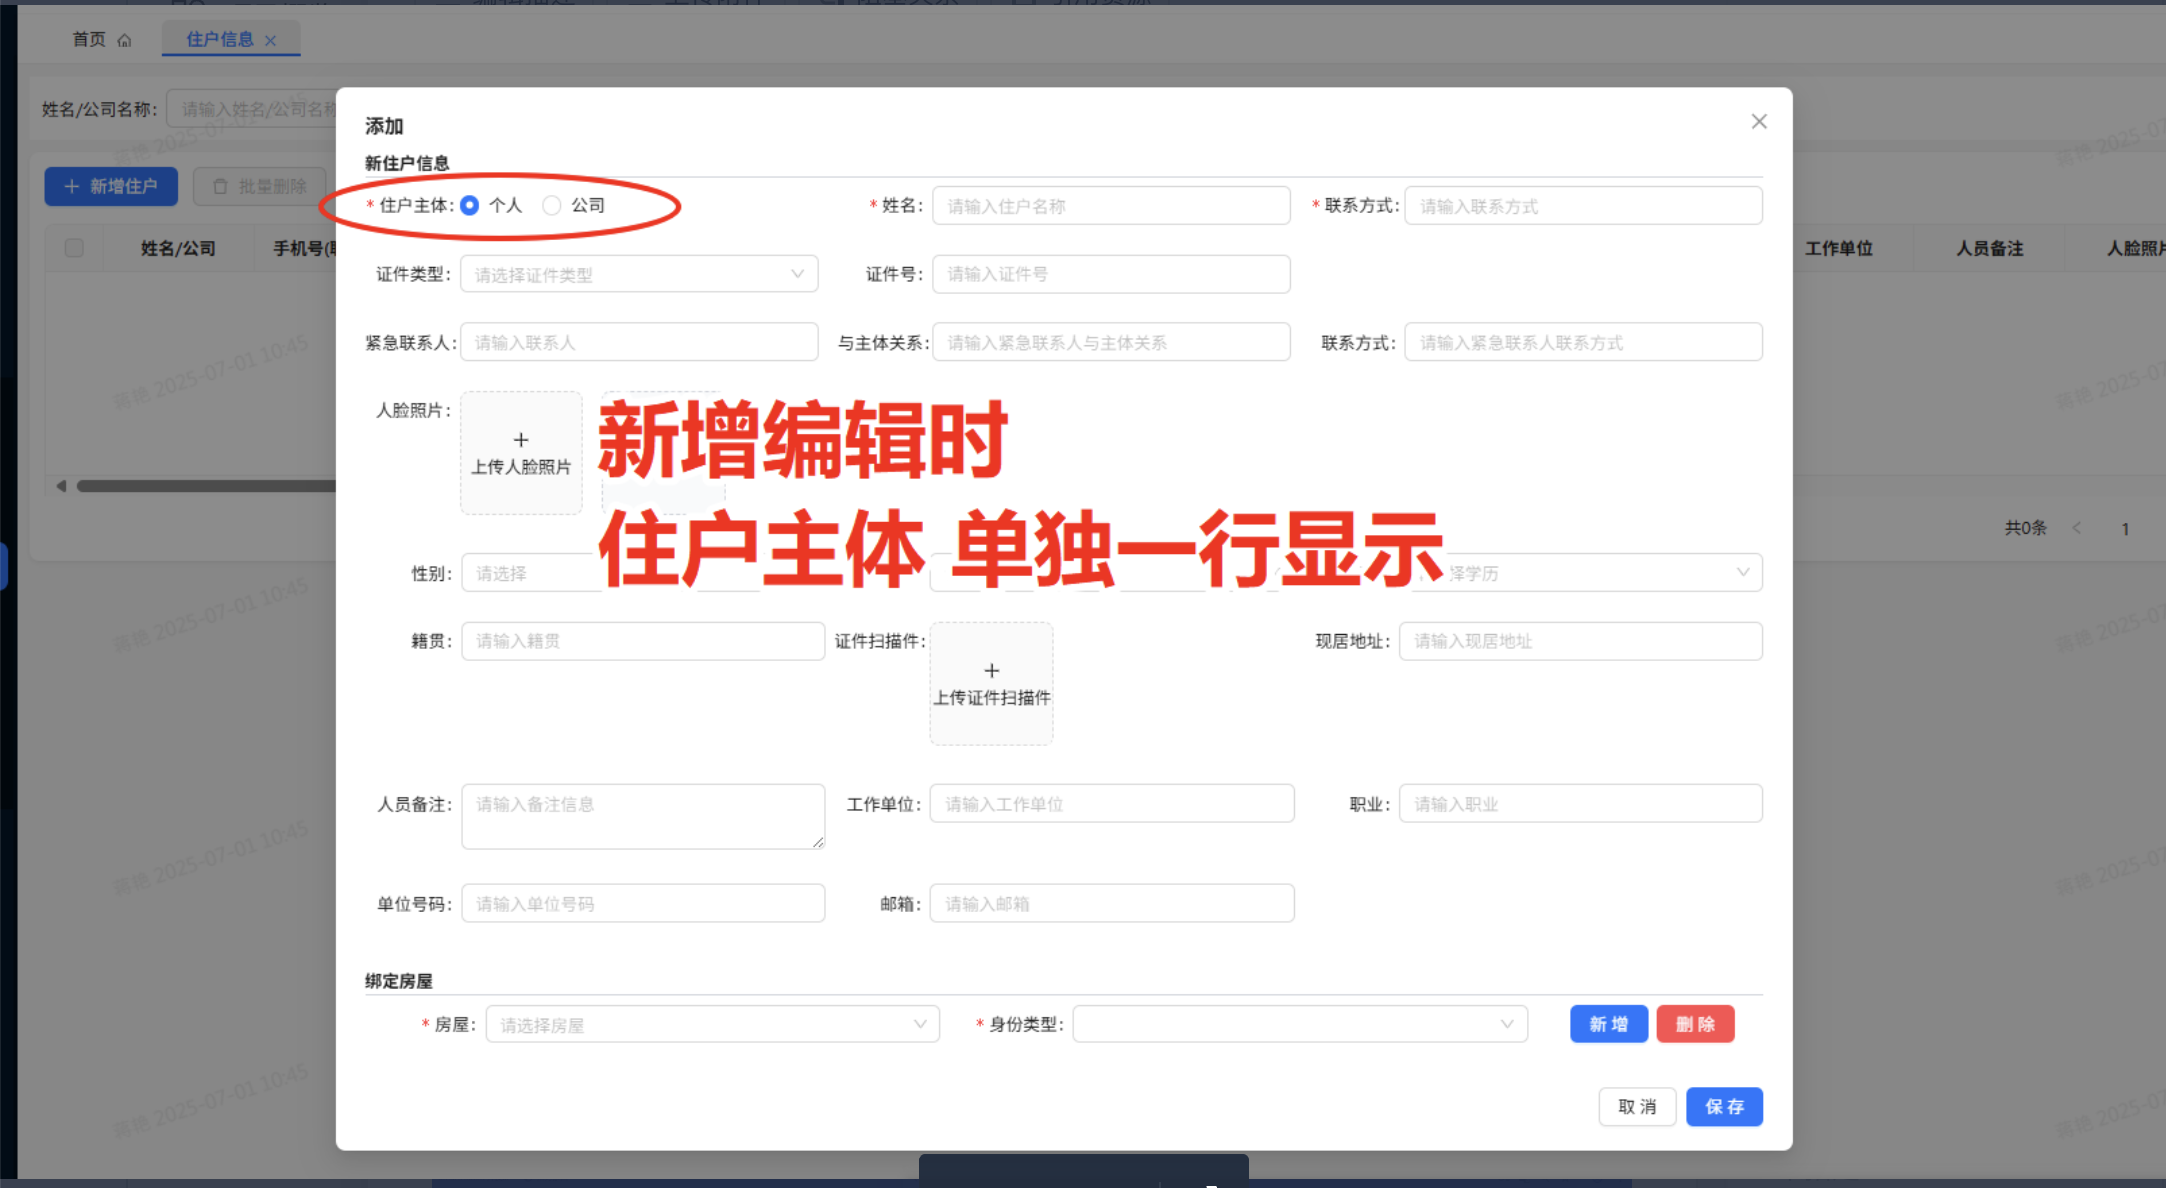Close the 添加 dialog with the X icon
Viewport: 2166px width, 1188px height.
click(1759, 121)
